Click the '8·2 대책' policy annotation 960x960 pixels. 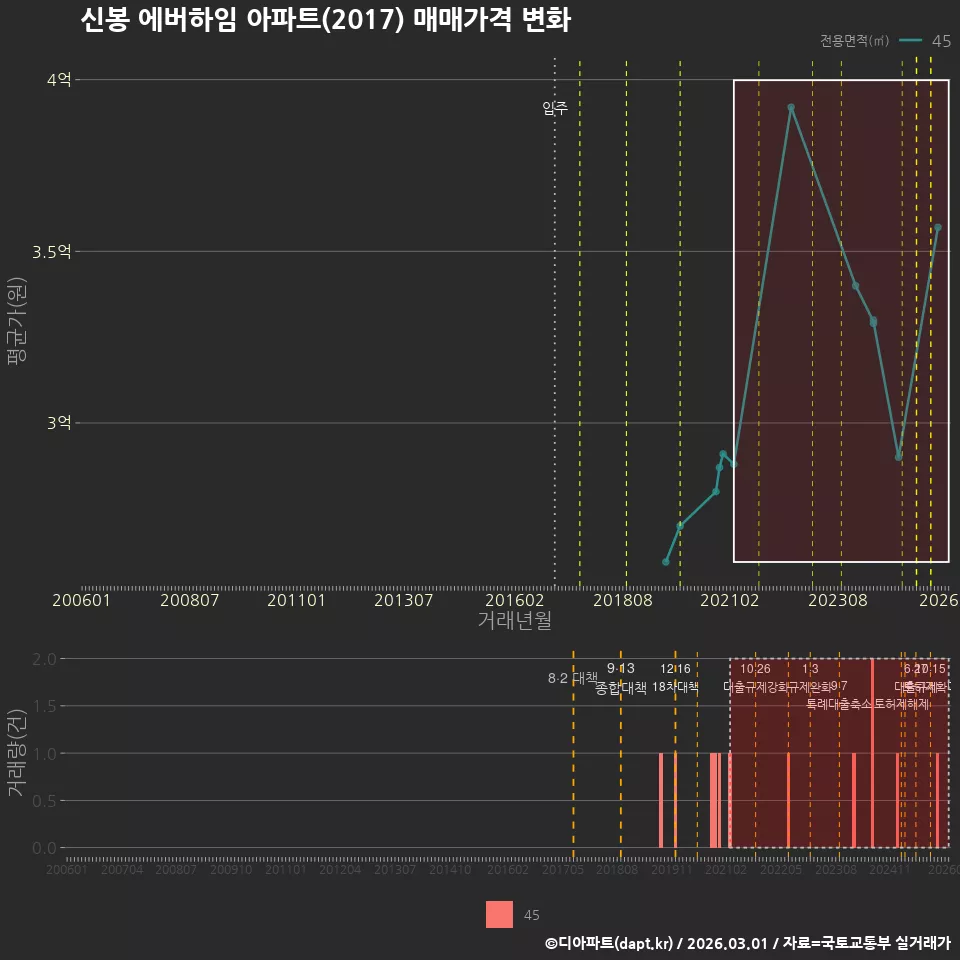click(x=572, y=678)
